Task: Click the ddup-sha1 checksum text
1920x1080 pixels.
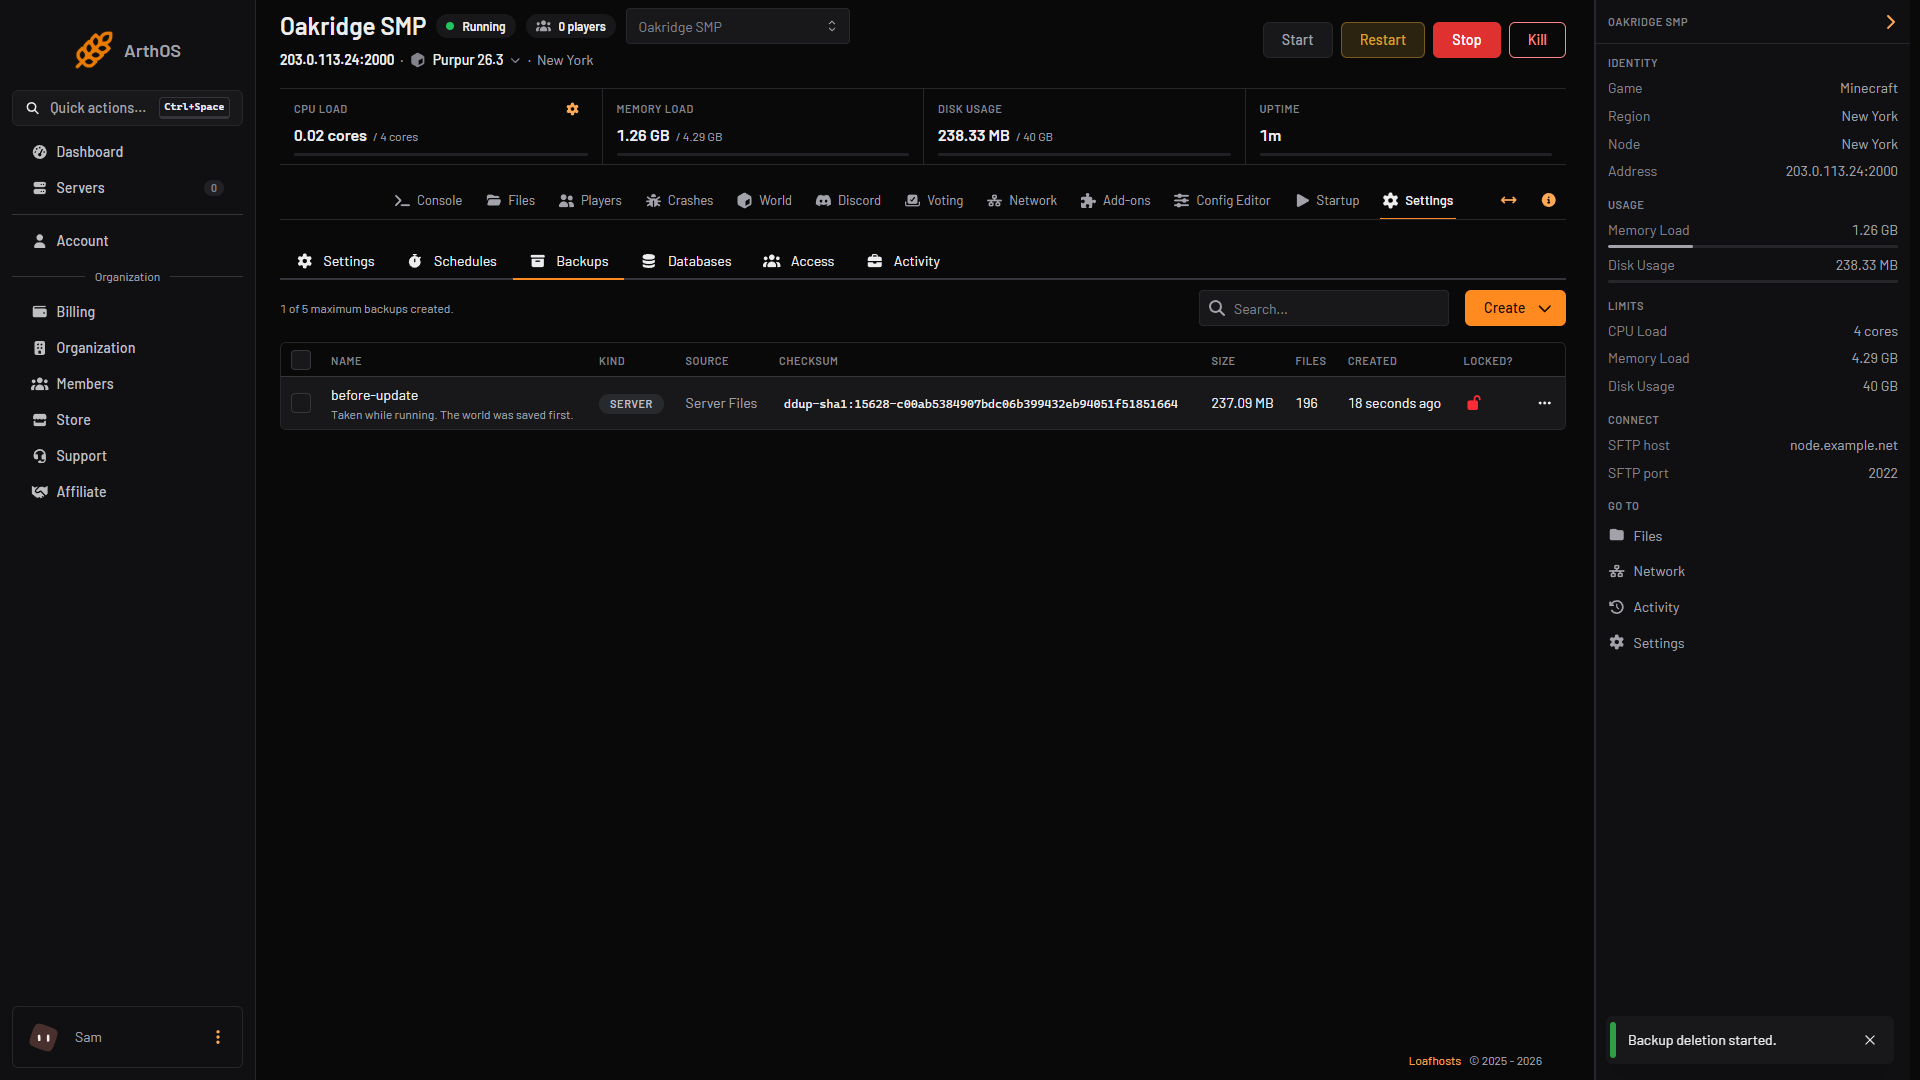Action: 980,404
